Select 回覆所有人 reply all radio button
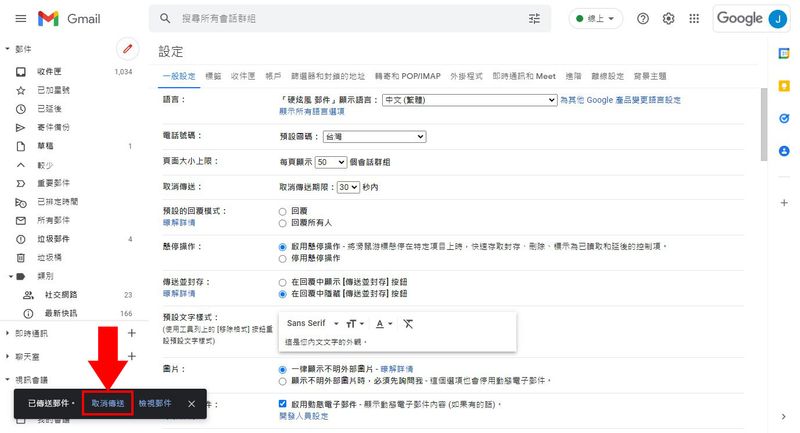The image size is (800, 433). tap(282, 223)
